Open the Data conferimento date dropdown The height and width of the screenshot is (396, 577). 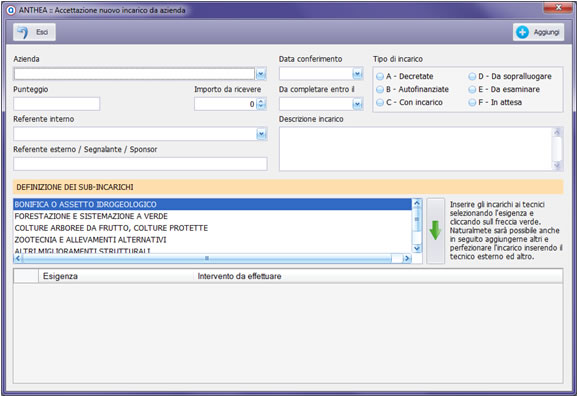pyautogui.click(x=357, y=74)
